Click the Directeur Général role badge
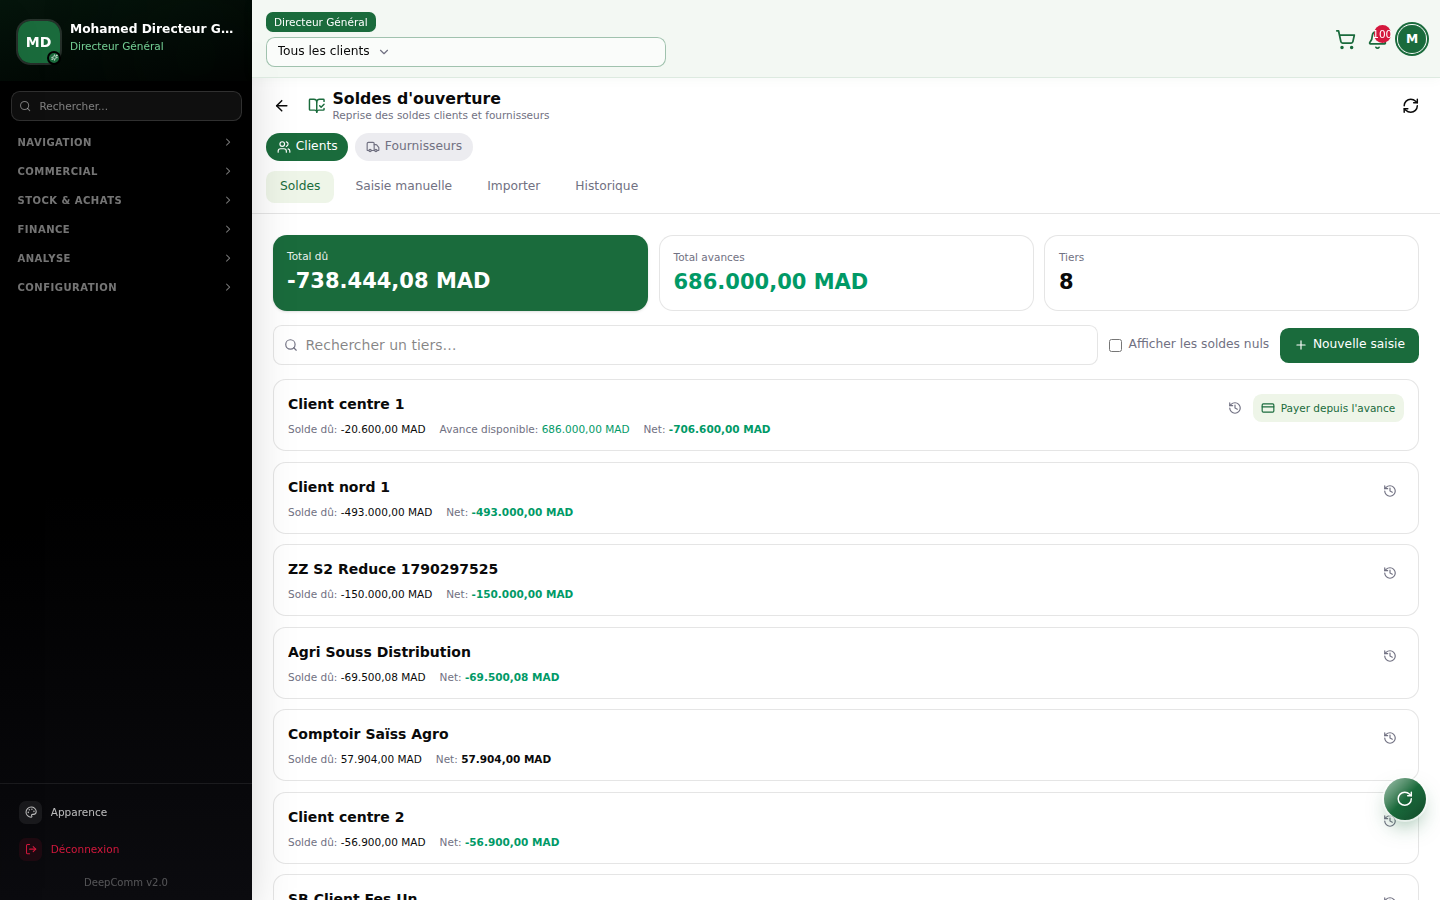 pos(321,22)
